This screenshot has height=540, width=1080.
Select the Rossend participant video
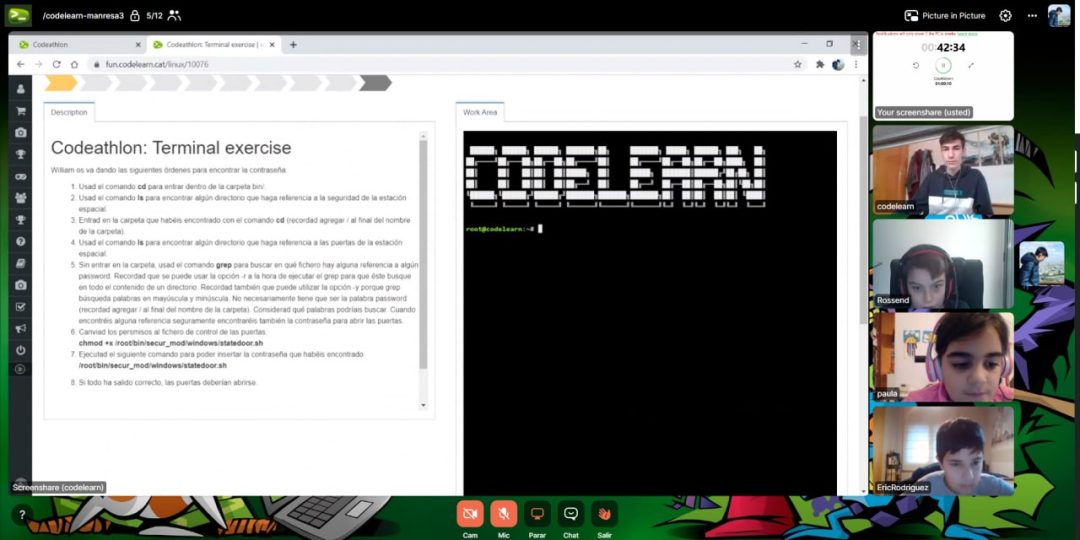tap(943, 264)
